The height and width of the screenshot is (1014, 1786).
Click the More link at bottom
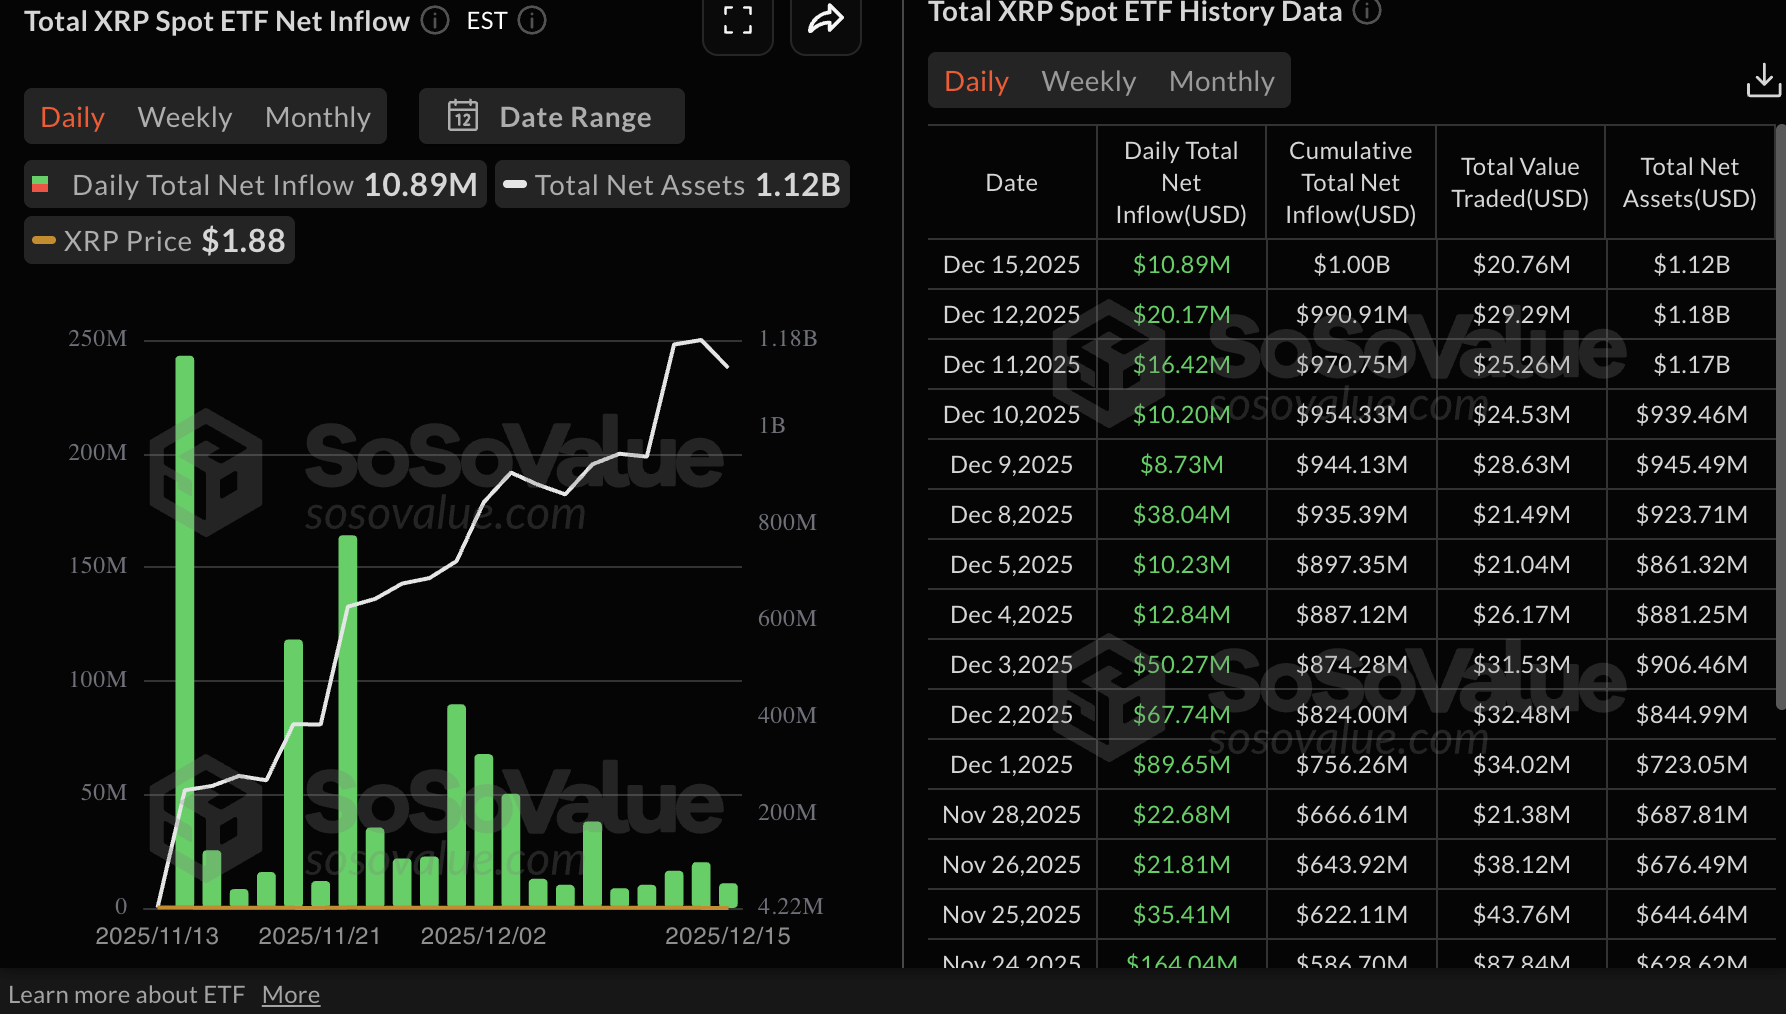(290, 993)
